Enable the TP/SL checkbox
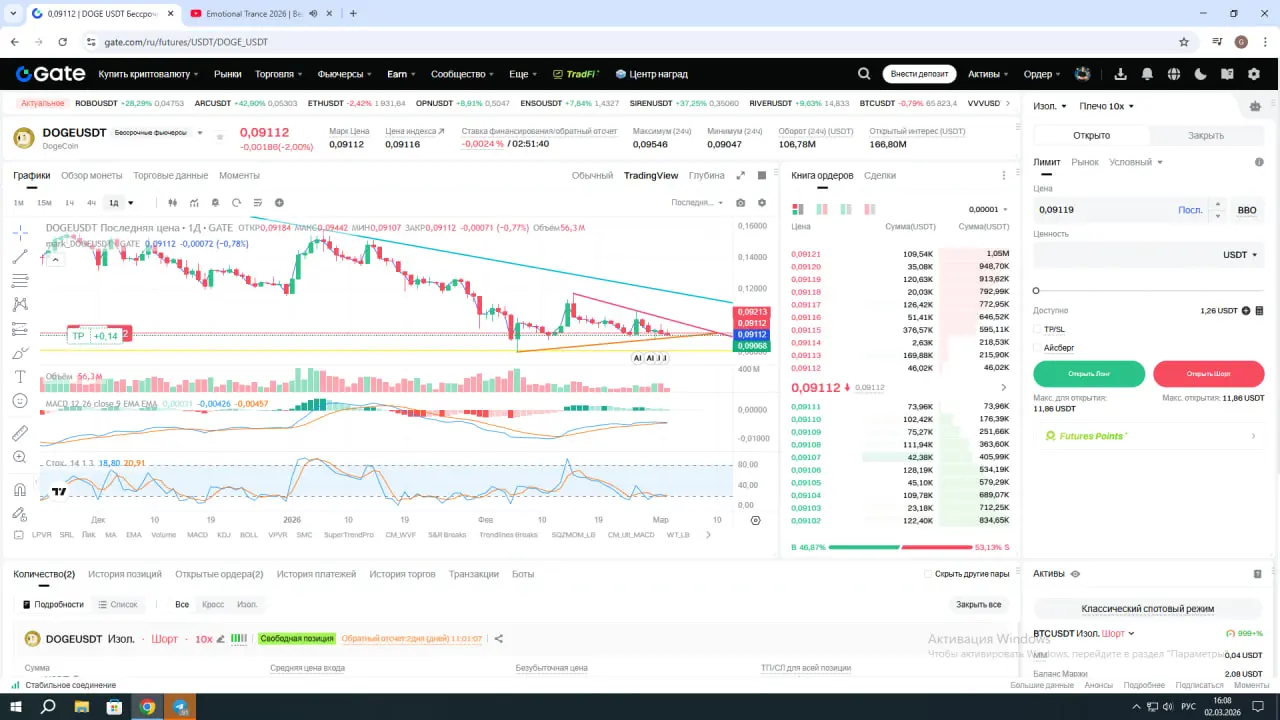This screenshot has height=720, width=1280. (1037, 329)
